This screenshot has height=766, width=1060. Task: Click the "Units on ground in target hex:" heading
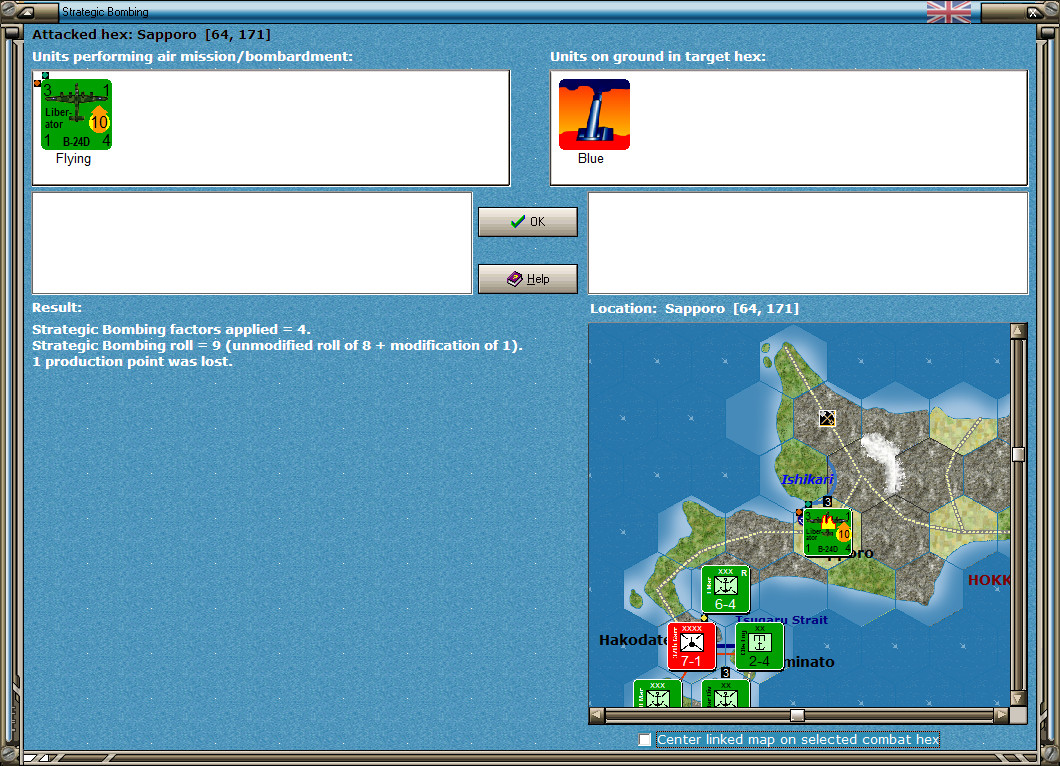658,56
